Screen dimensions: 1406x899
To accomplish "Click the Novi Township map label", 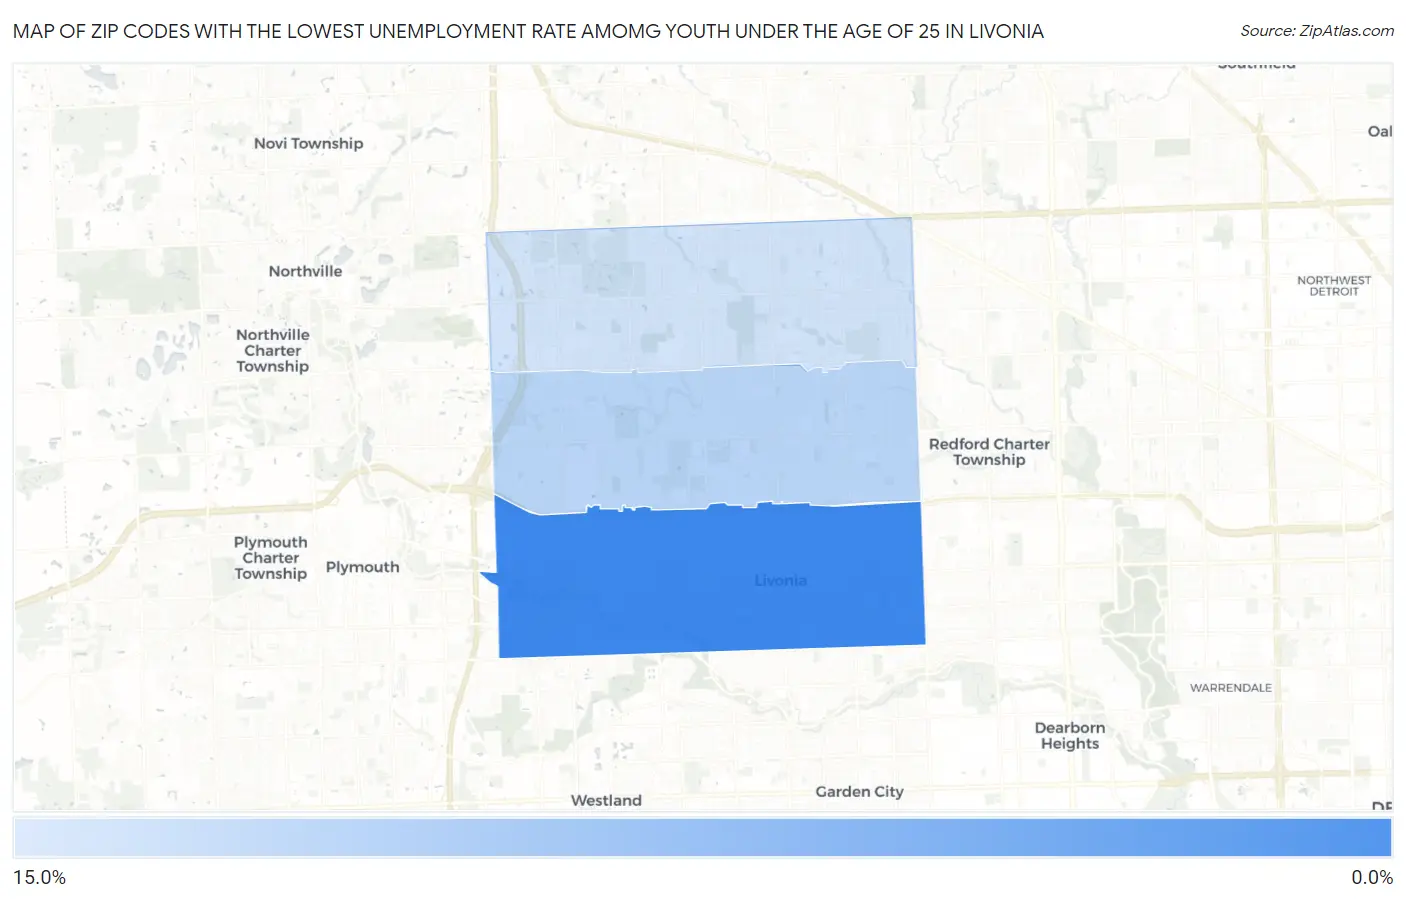I will (308, 143).
